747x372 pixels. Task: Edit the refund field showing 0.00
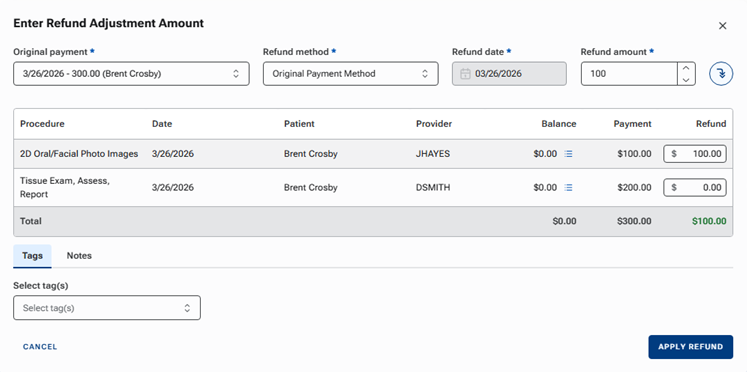pyautogui.click(x=695, y=188)
